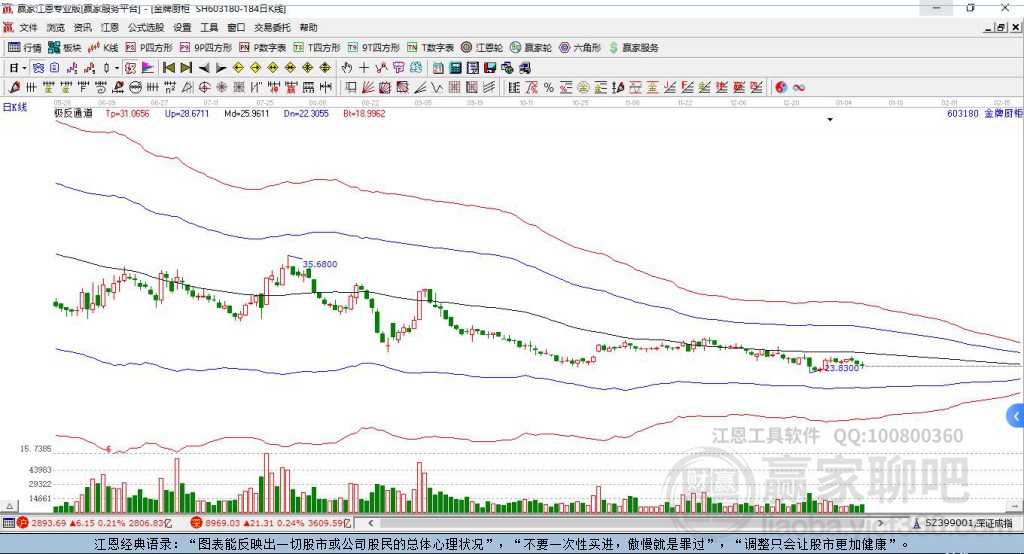Open the 公式选股 menu

(146, 27)
